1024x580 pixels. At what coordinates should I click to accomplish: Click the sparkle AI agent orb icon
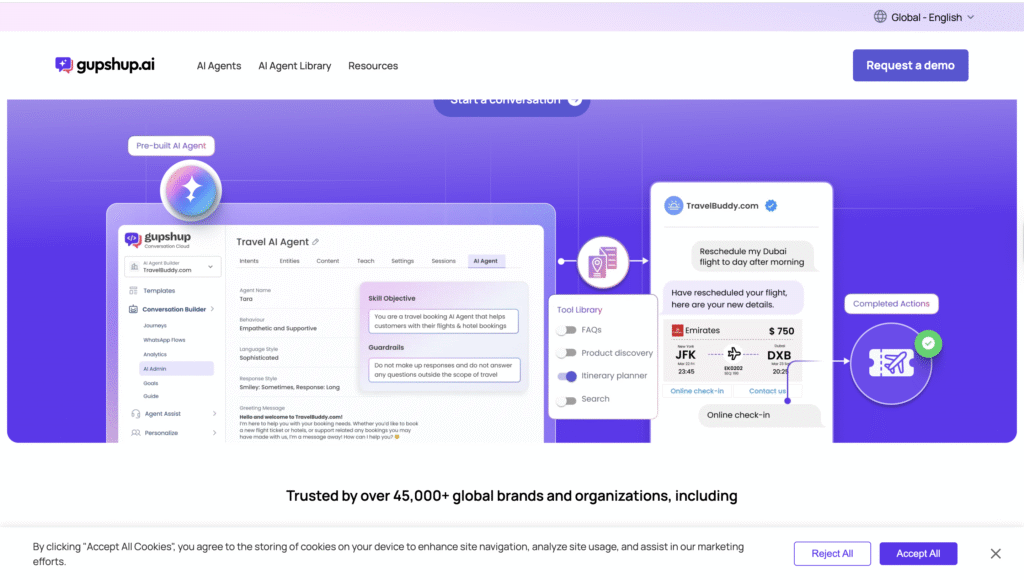point(191,191)
